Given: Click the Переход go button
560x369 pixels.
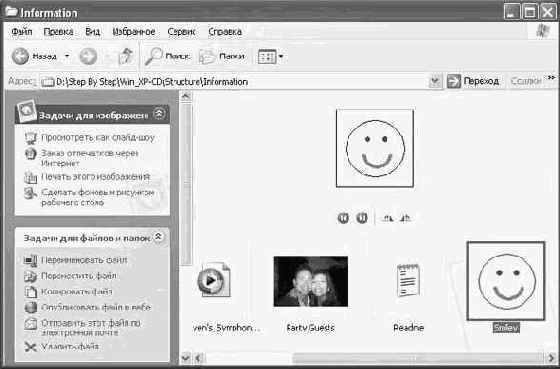Looking at the screenshot, I should coord(473,81).
